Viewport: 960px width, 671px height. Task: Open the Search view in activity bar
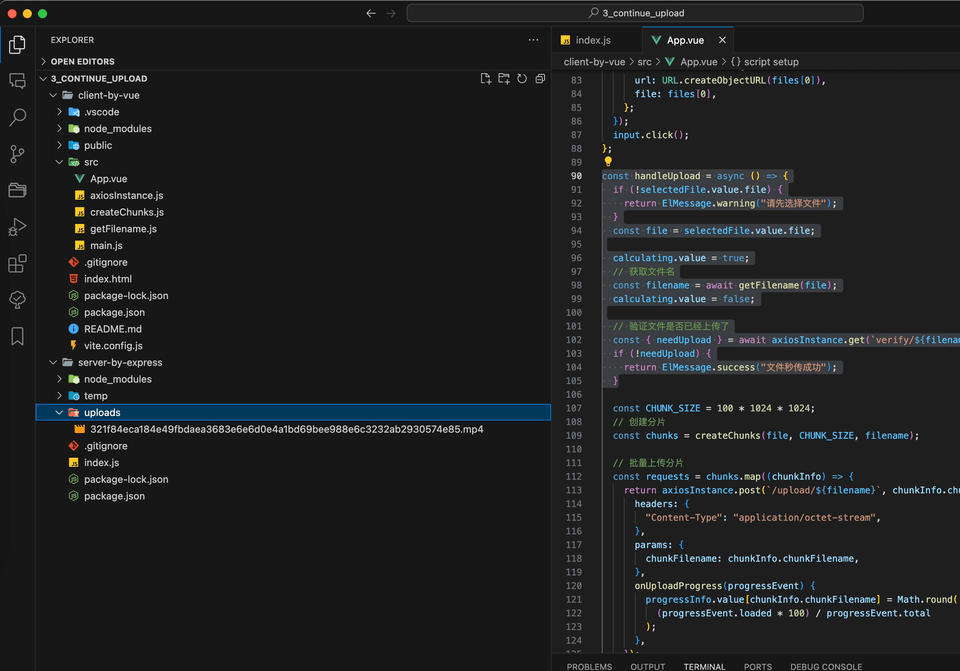pyautogui.click(x=17, y=117)
